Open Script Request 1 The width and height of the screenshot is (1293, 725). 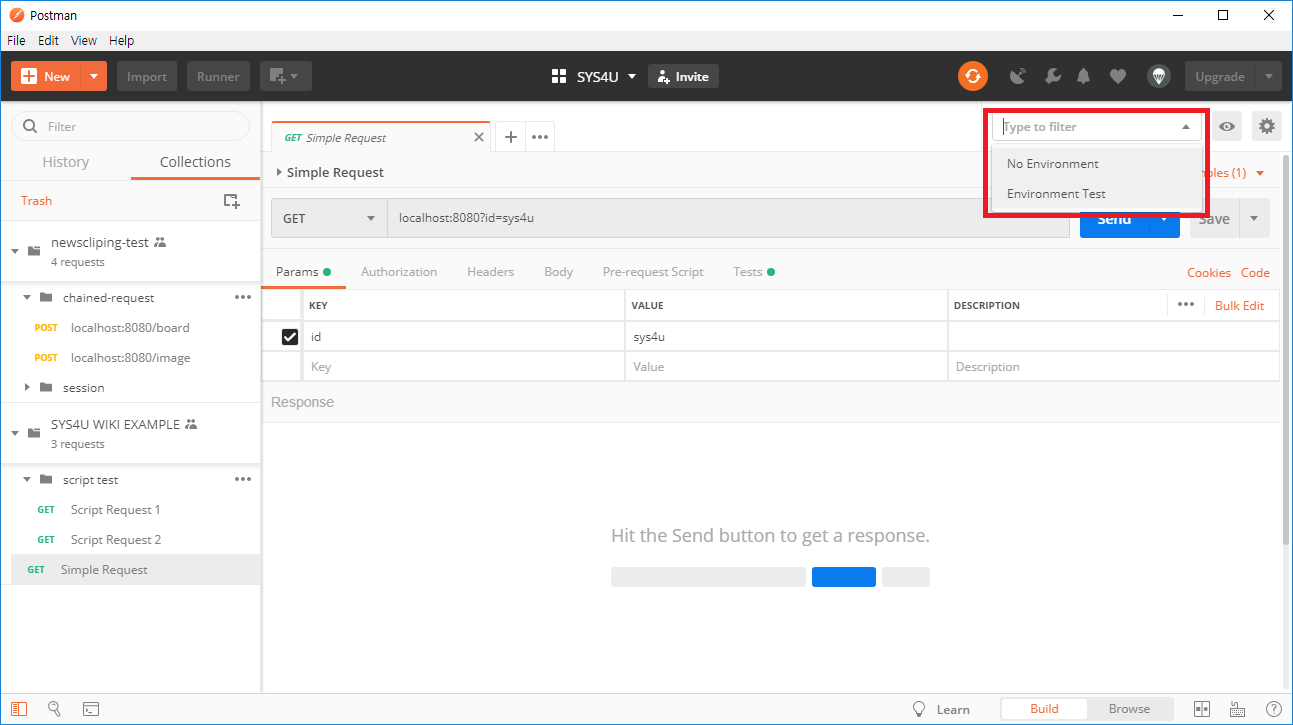(x=115, y=510)
